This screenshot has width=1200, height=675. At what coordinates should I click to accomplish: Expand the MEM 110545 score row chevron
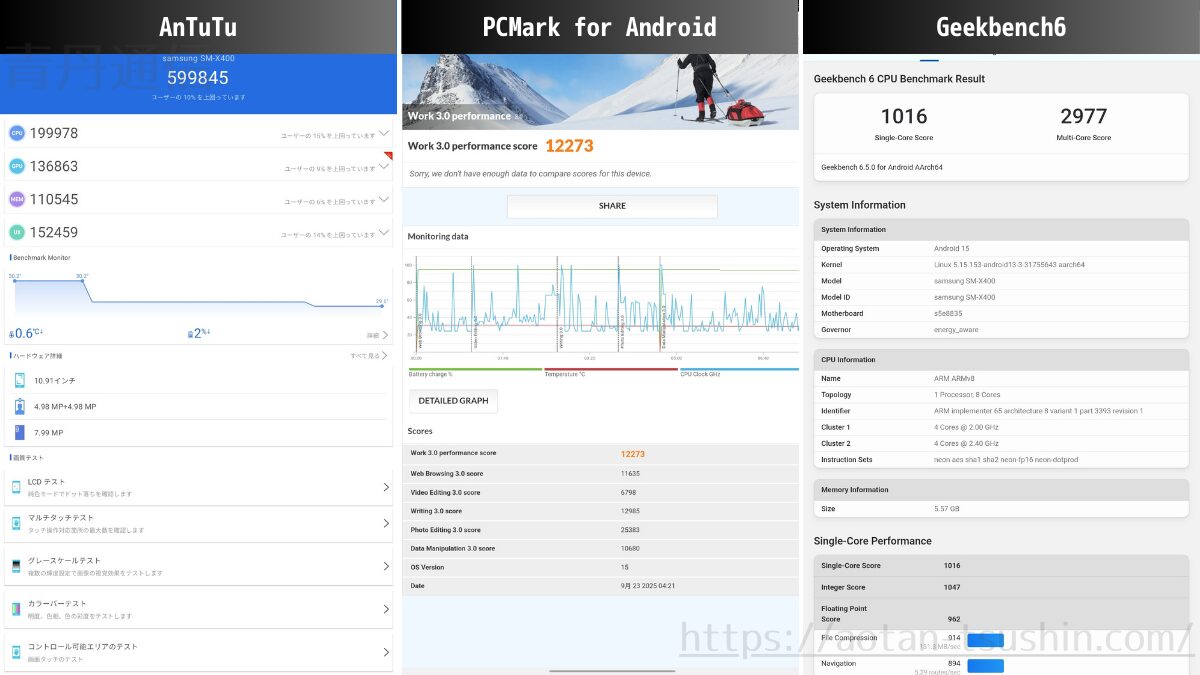point(383,199)
